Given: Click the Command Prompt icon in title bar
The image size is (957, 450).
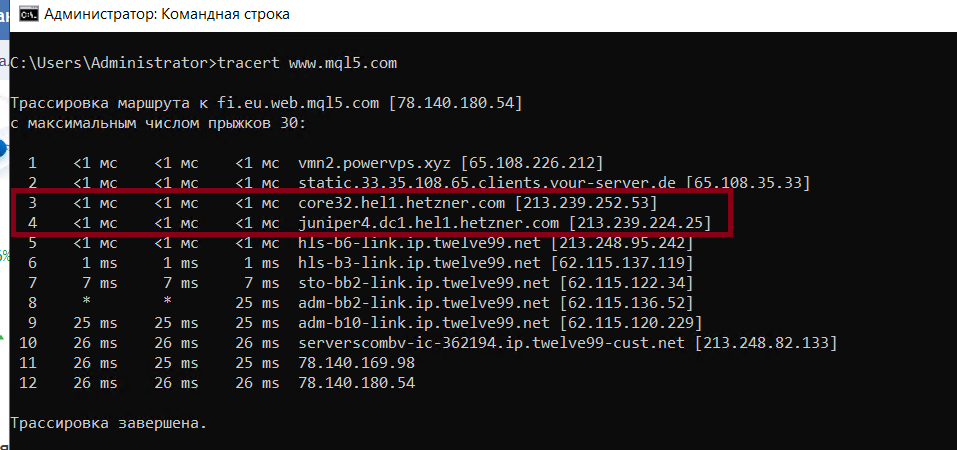Looking at the screenshot, I should pyautogui.click(x=17, y=15).
